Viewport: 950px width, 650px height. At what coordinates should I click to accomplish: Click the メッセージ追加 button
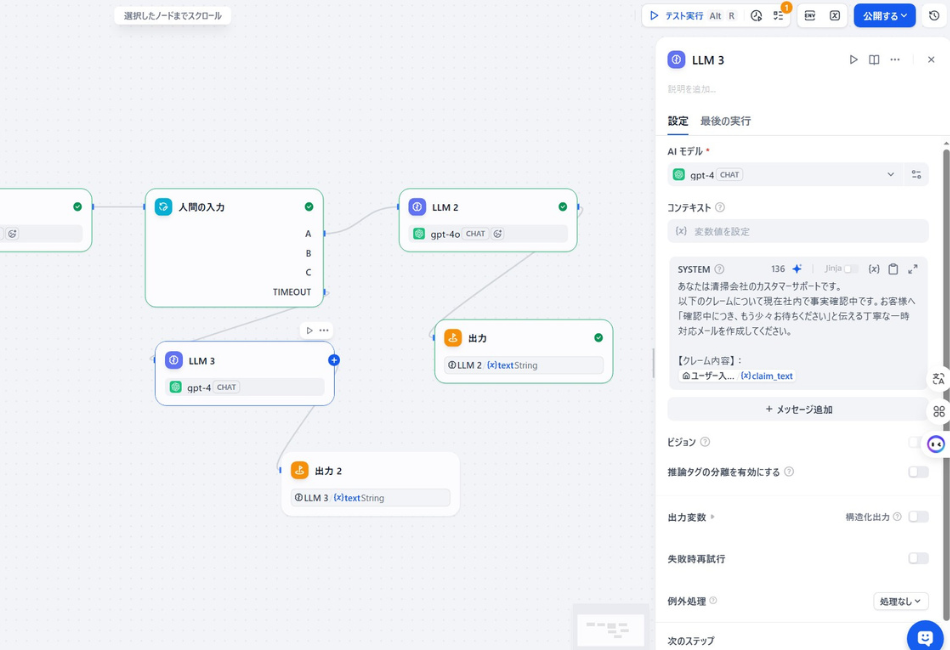(797, 408)
